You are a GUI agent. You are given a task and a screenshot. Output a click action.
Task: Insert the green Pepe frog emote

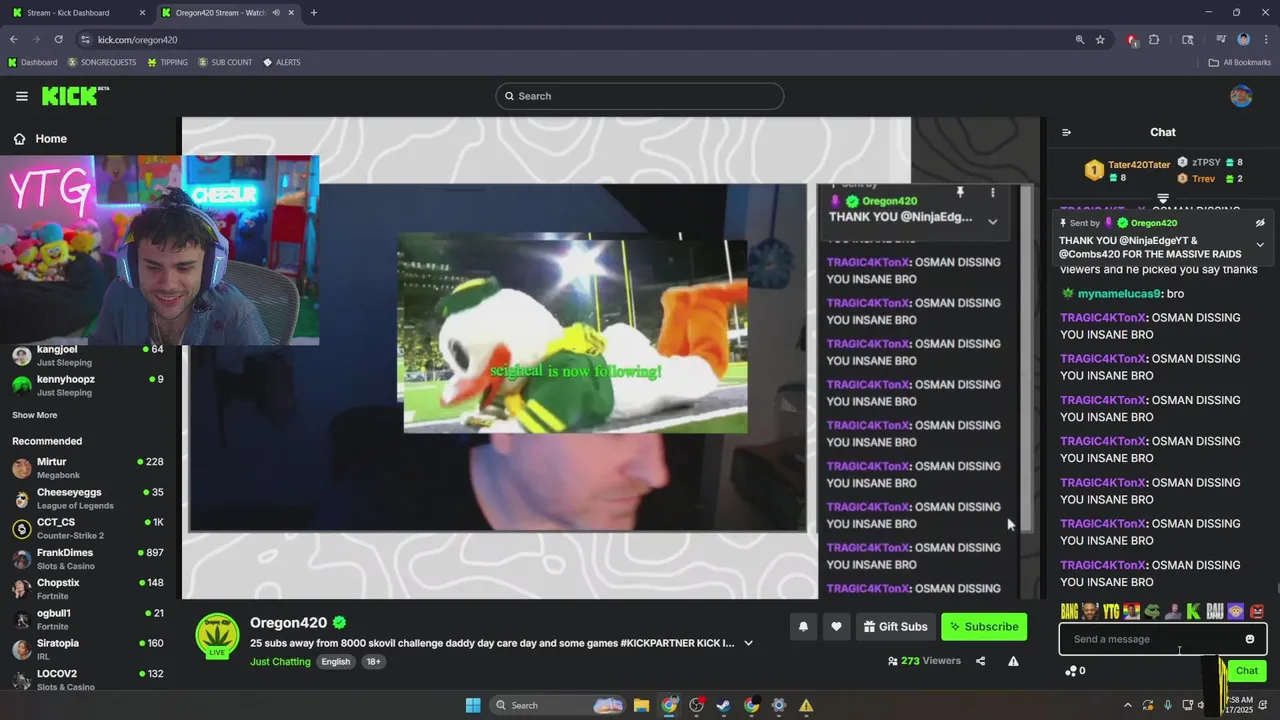coord(1152,611)
